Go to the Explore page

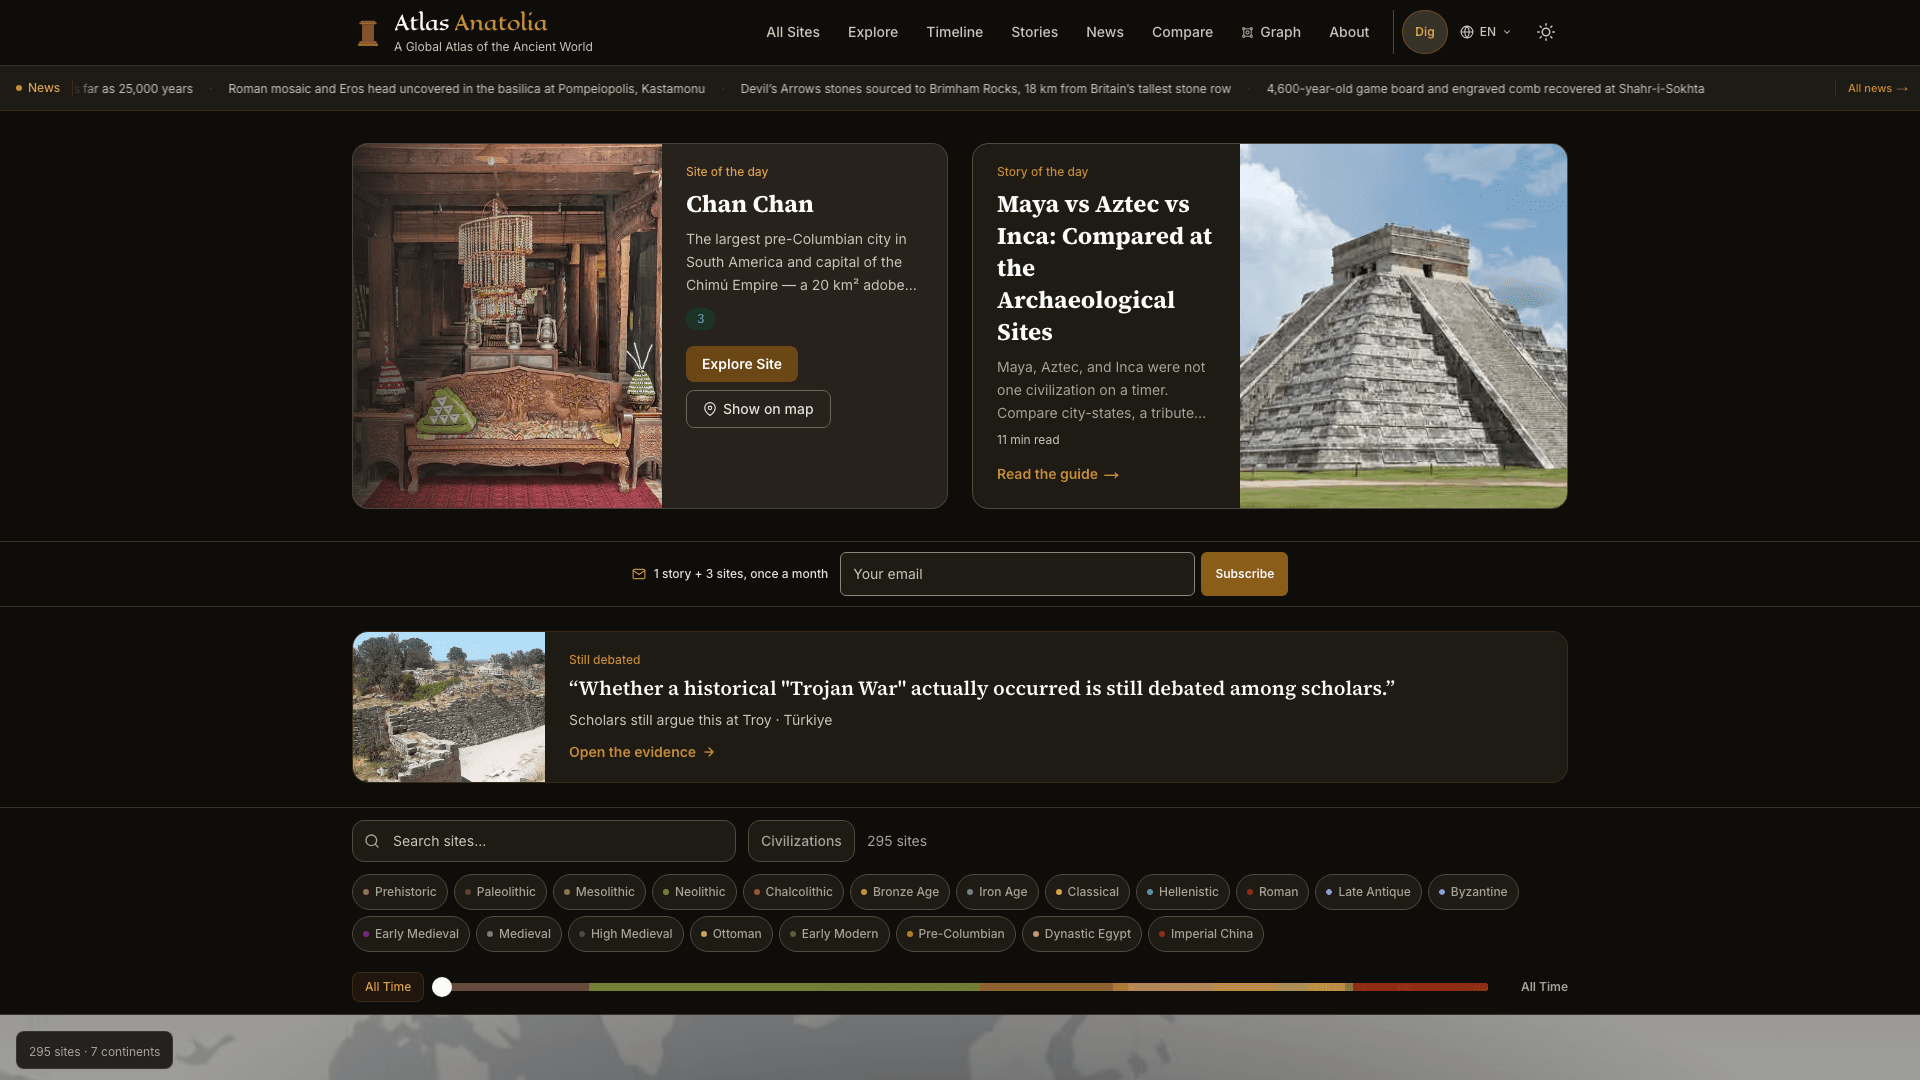pyautogui.click(x=873, y=32)
